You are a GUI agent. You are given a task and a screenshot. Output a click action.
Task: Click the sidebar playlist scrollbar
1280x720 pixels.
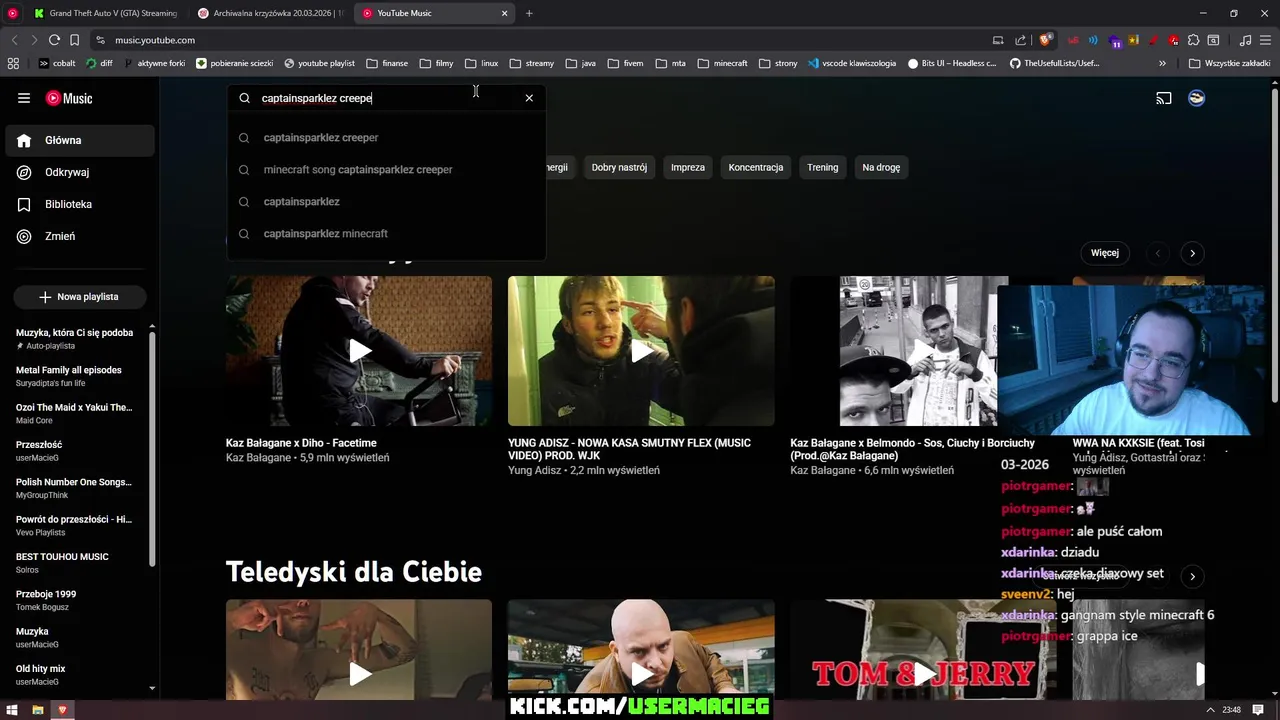pos(152,450)
